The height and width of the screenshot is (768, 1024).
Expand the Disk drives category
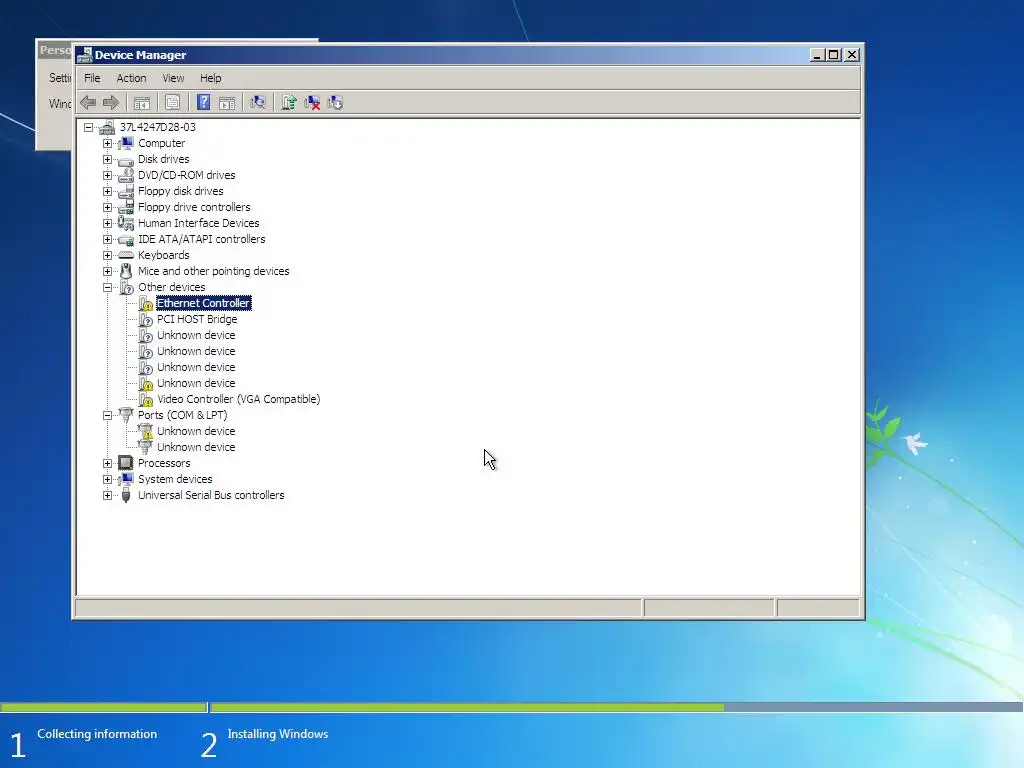pos(108,159)
